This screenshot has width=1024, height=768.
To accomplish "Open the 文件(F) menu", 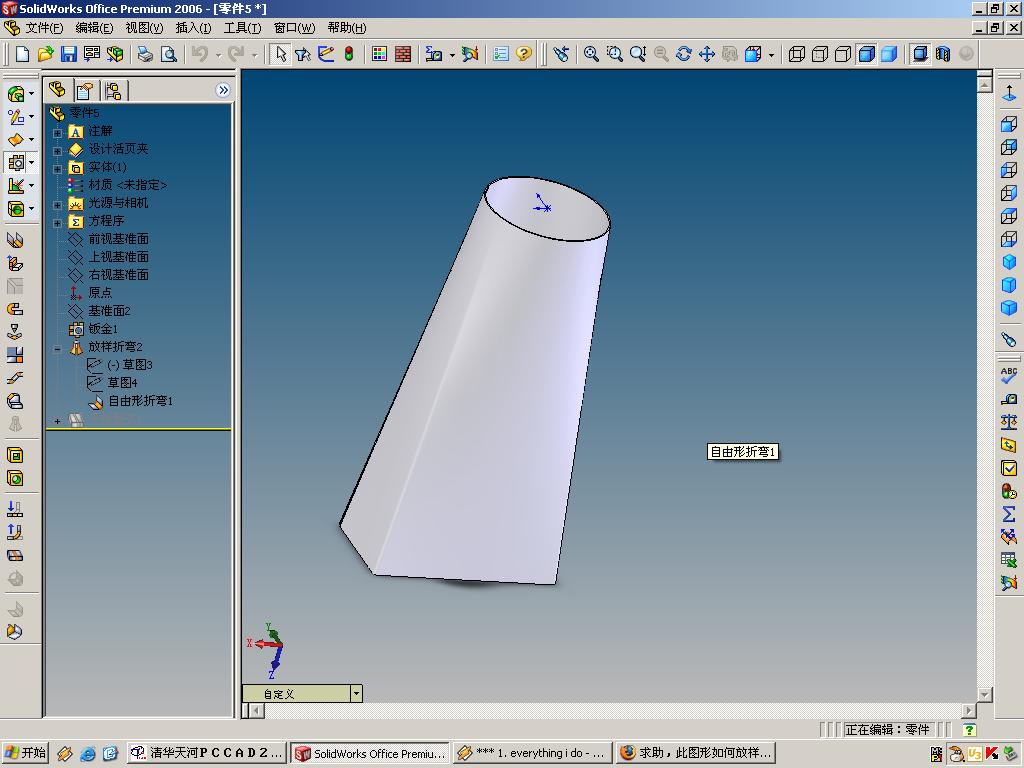I will pos(44,28).
